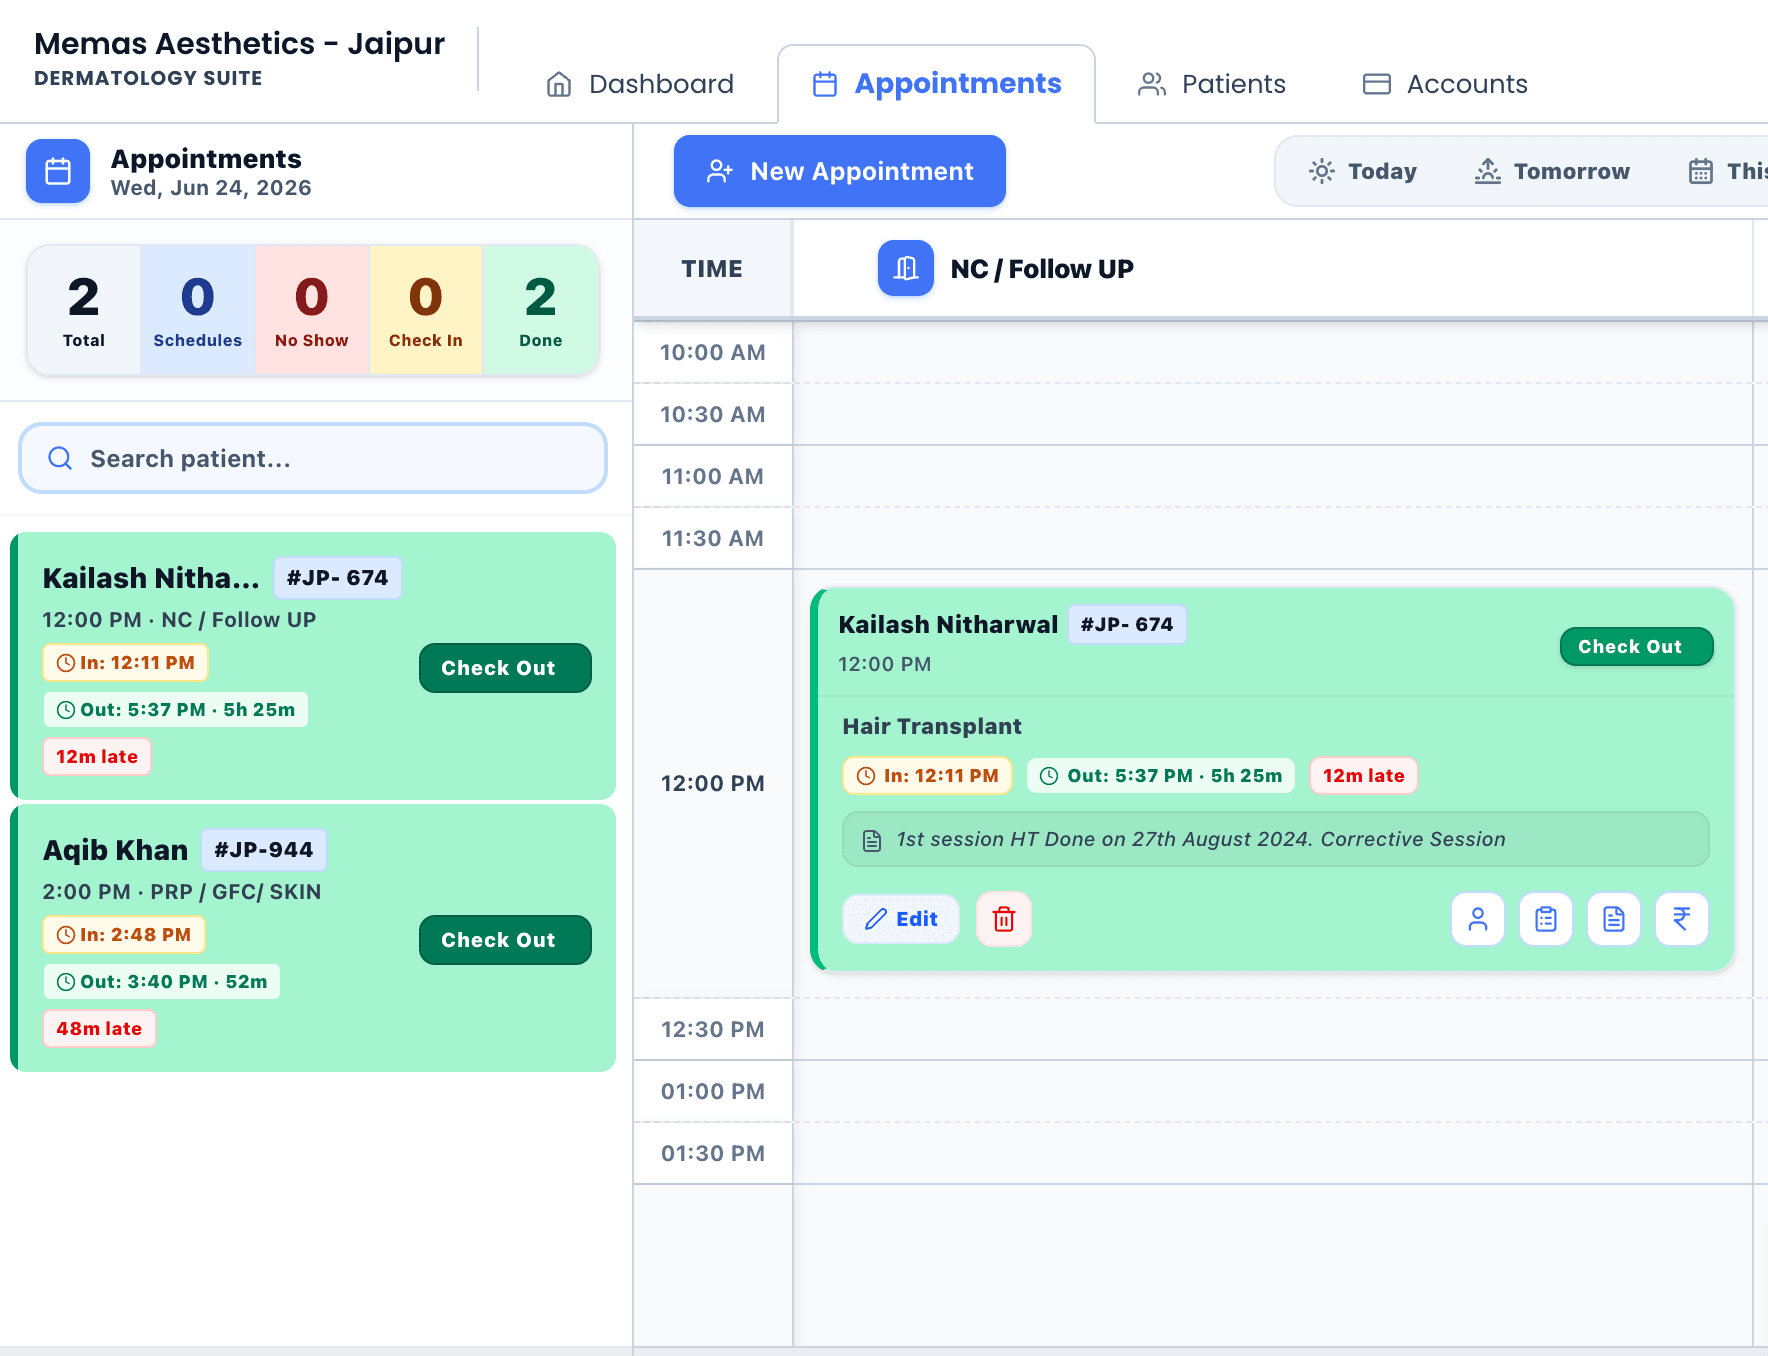Image resolution: width=1768 pixels, height=1356 pixels.
Task: Check Out Aqib Khan in sidebar
Action: click(x=505, y=940)
